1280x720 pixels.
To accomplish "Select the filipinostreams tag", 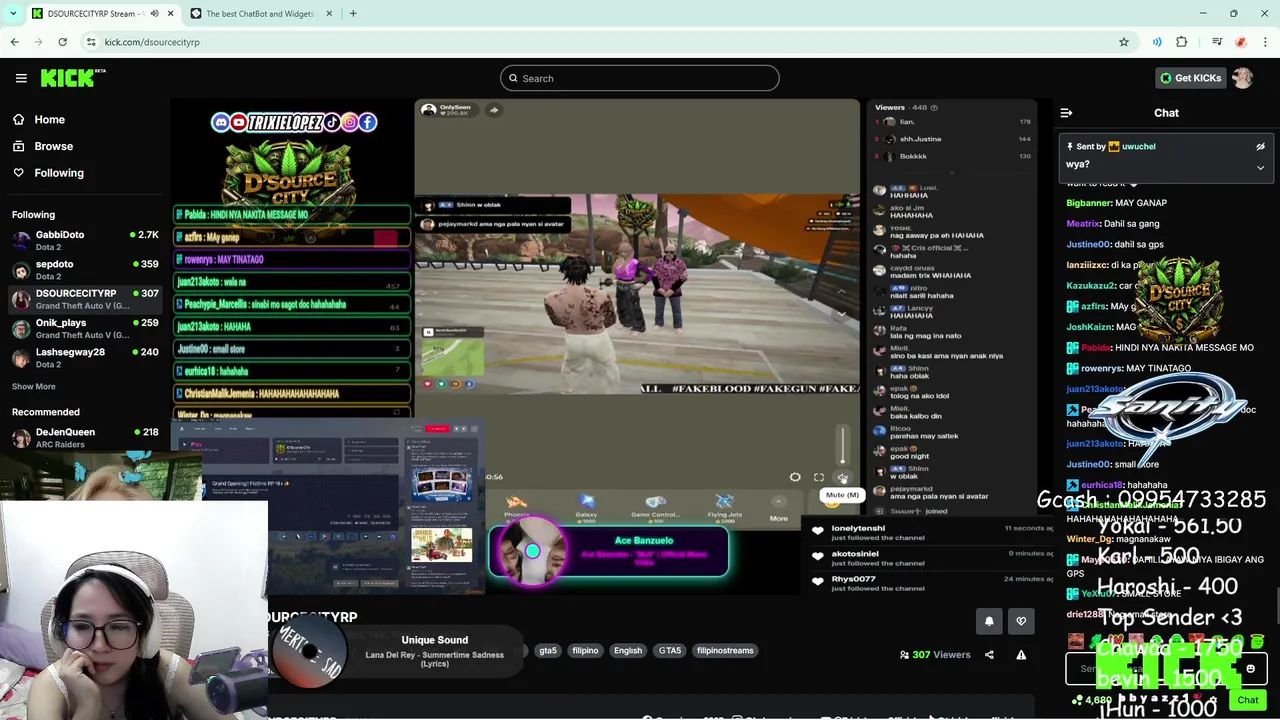I will point(725,651).
